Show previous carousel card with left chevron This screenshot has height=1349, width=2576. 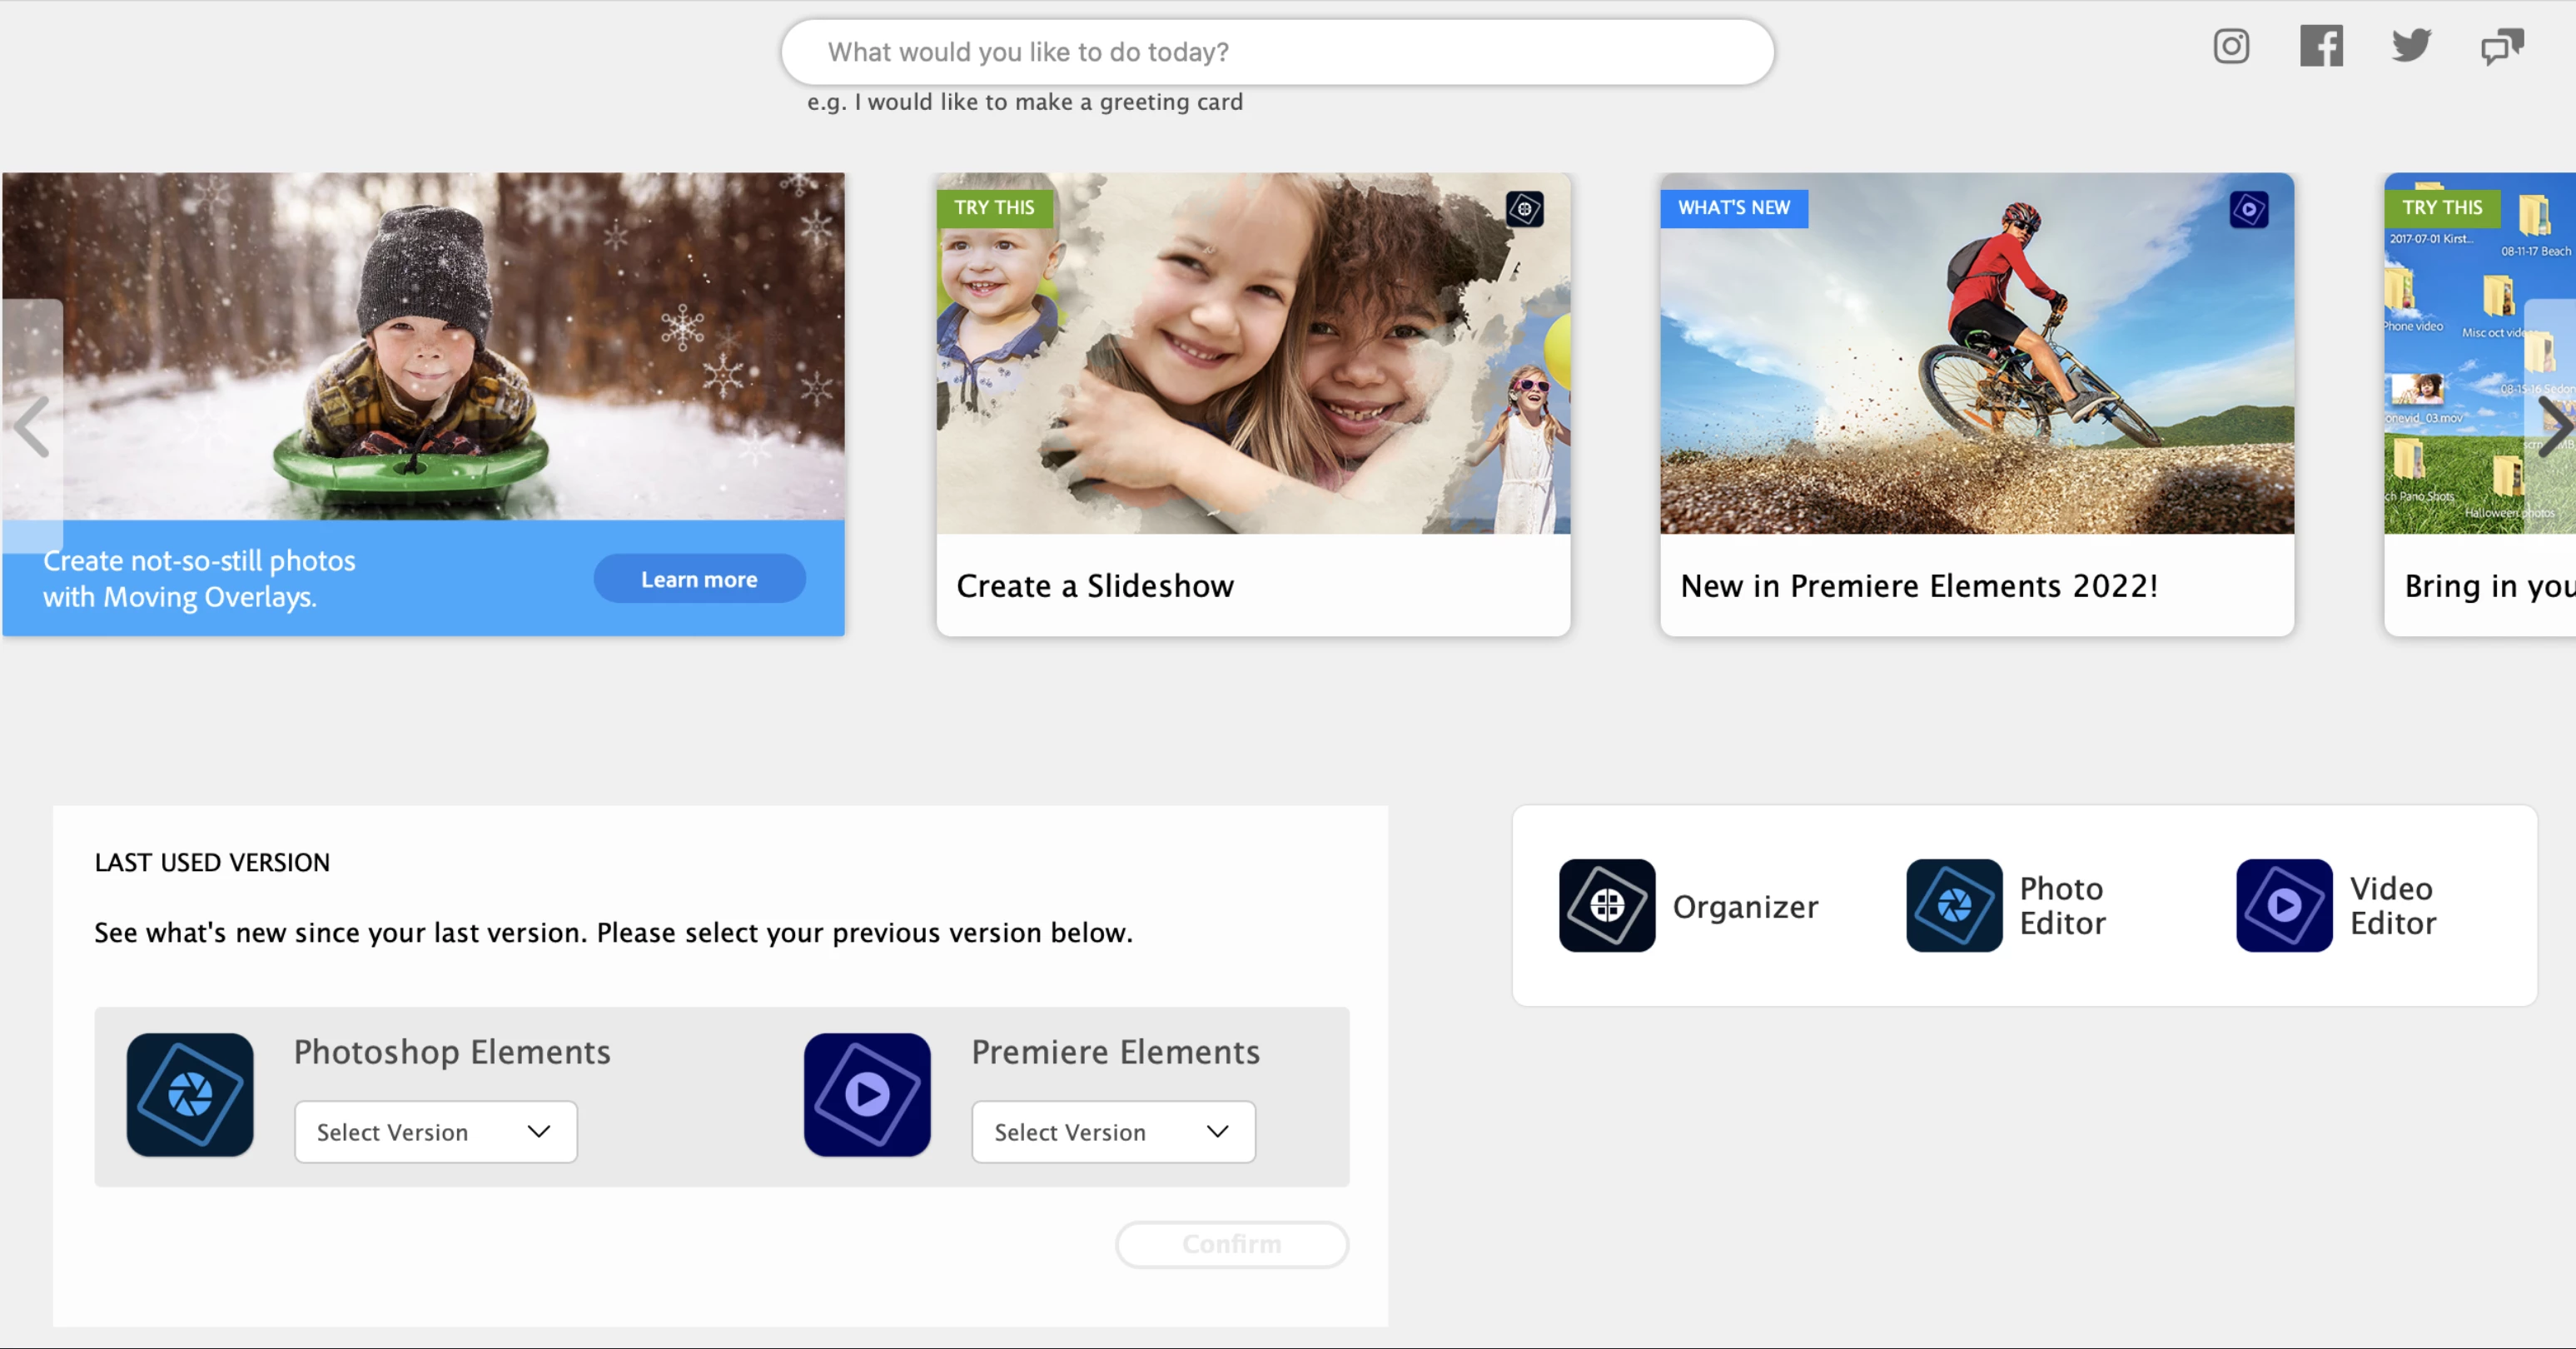coord(32,426)
